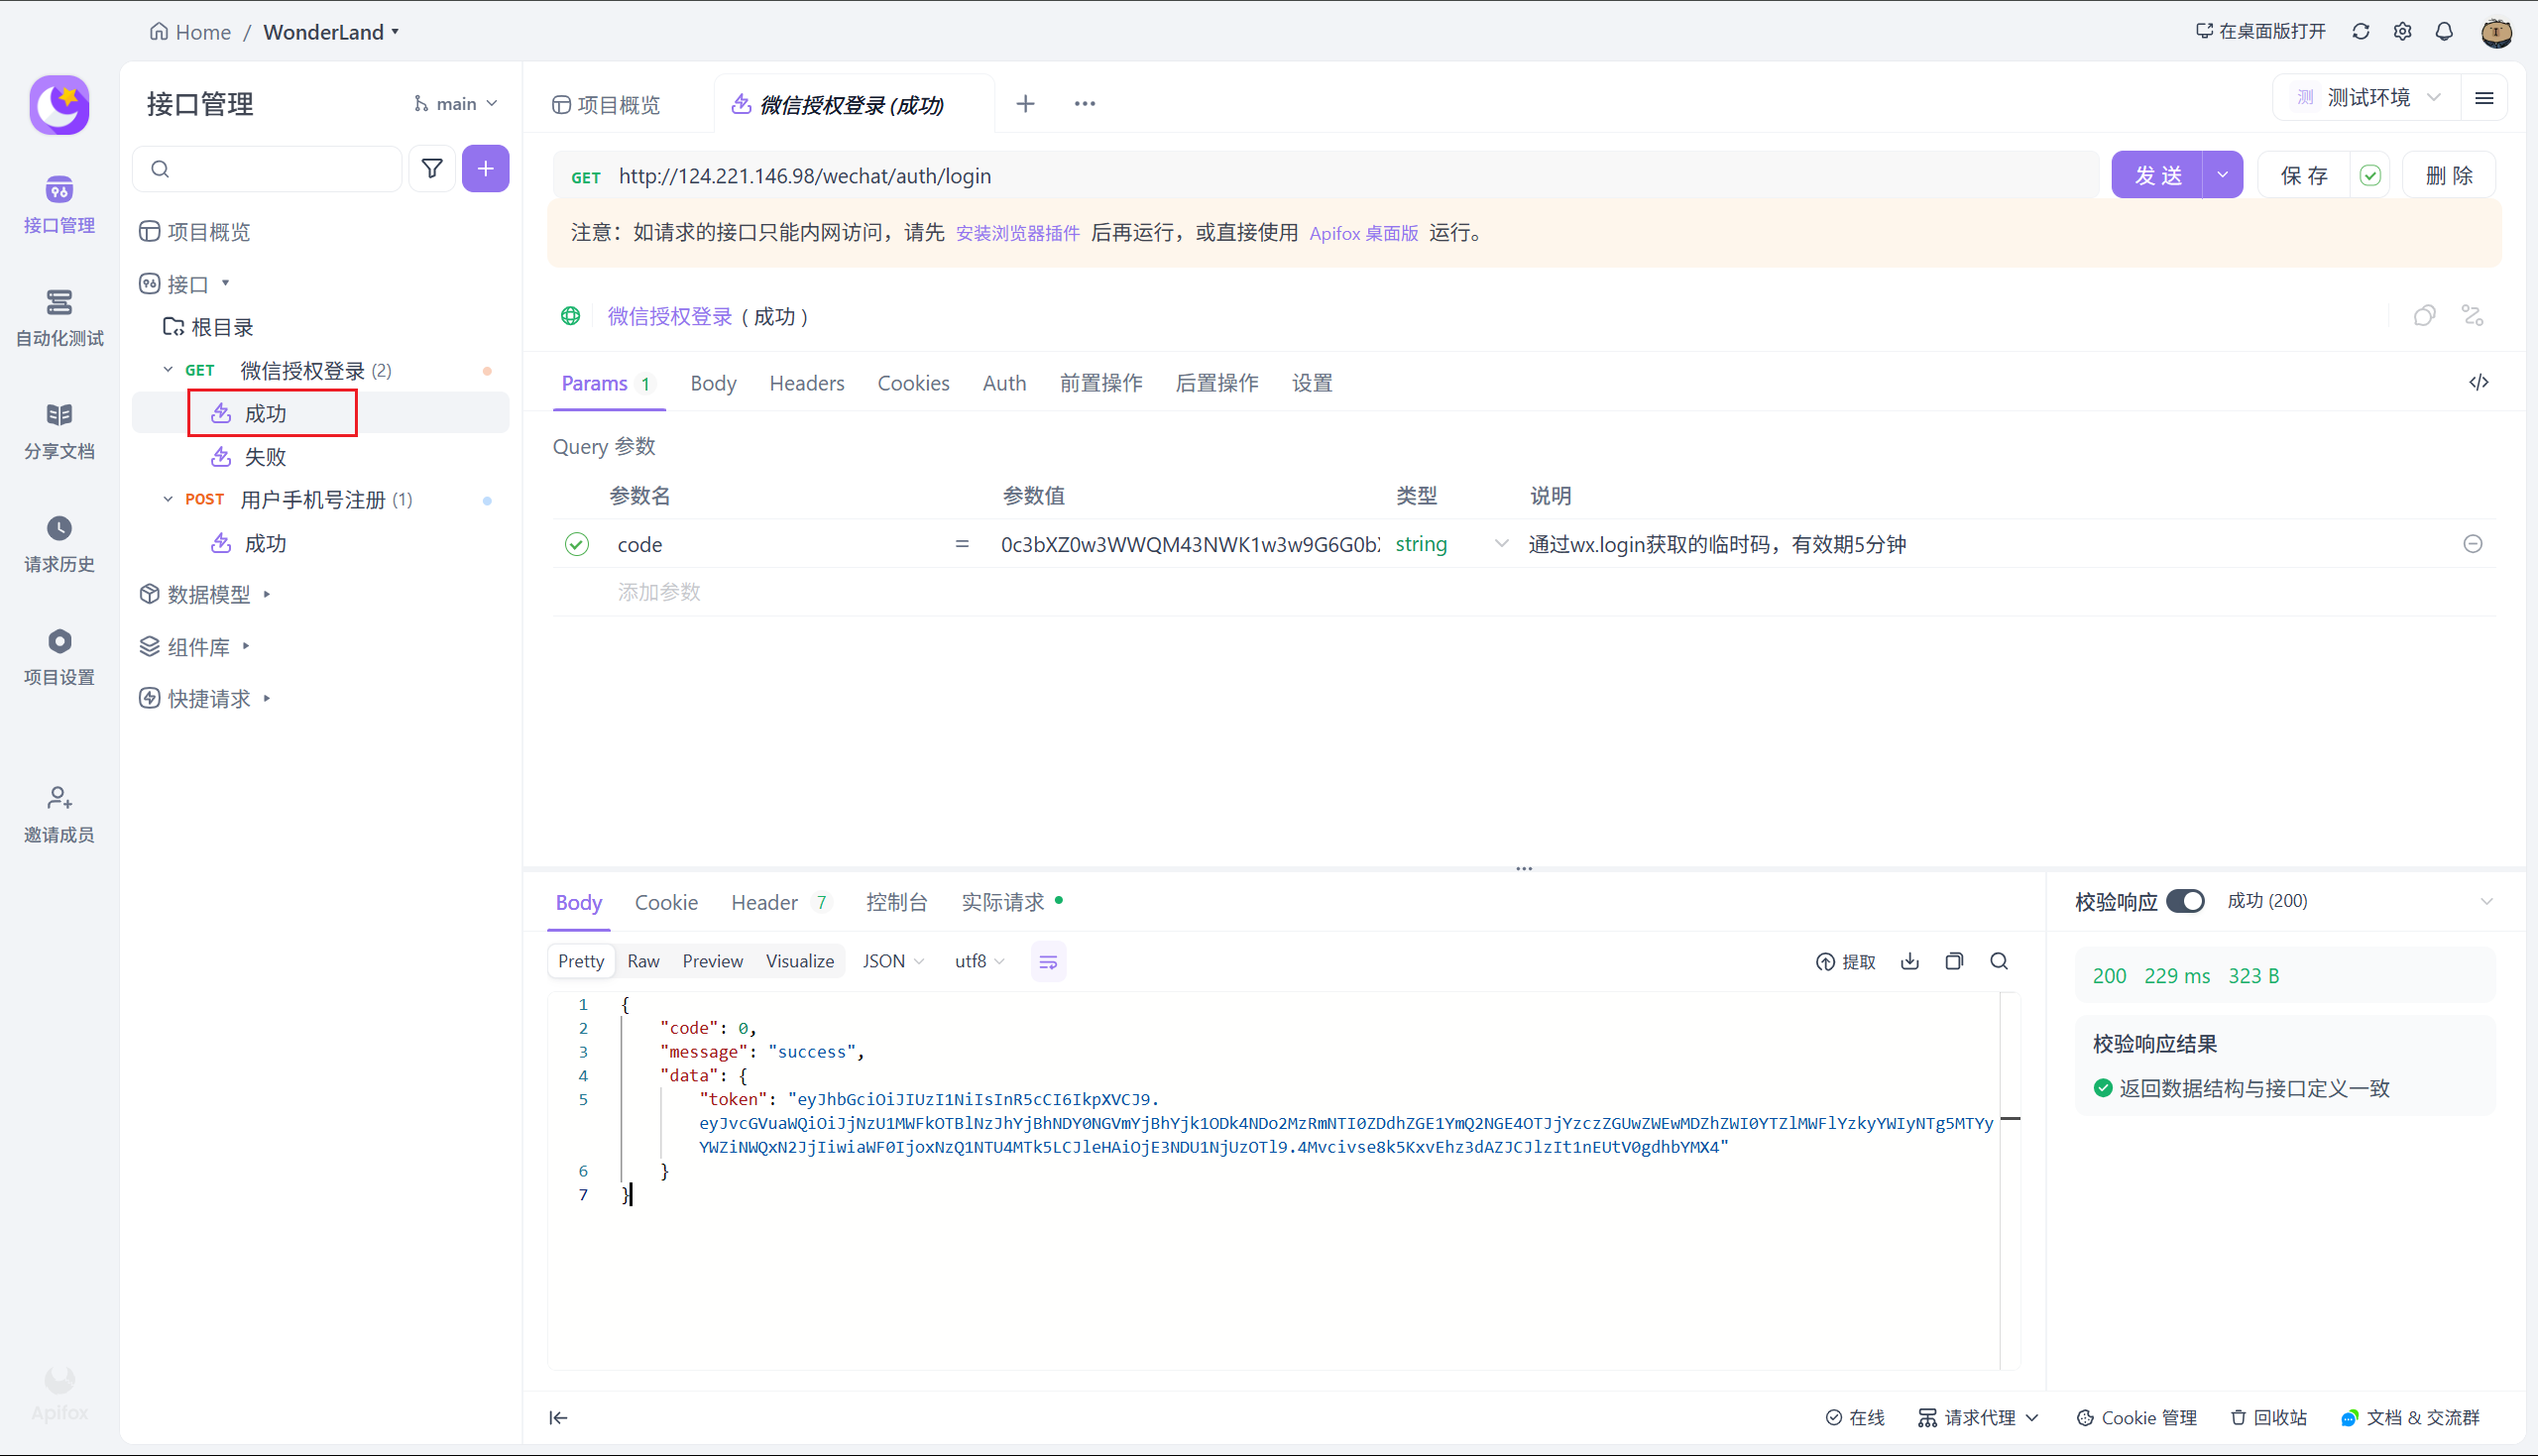This screenshot has height=1456, width=2538.
Task: Click the refresh icon in top bar
Action: [2360, 32]
